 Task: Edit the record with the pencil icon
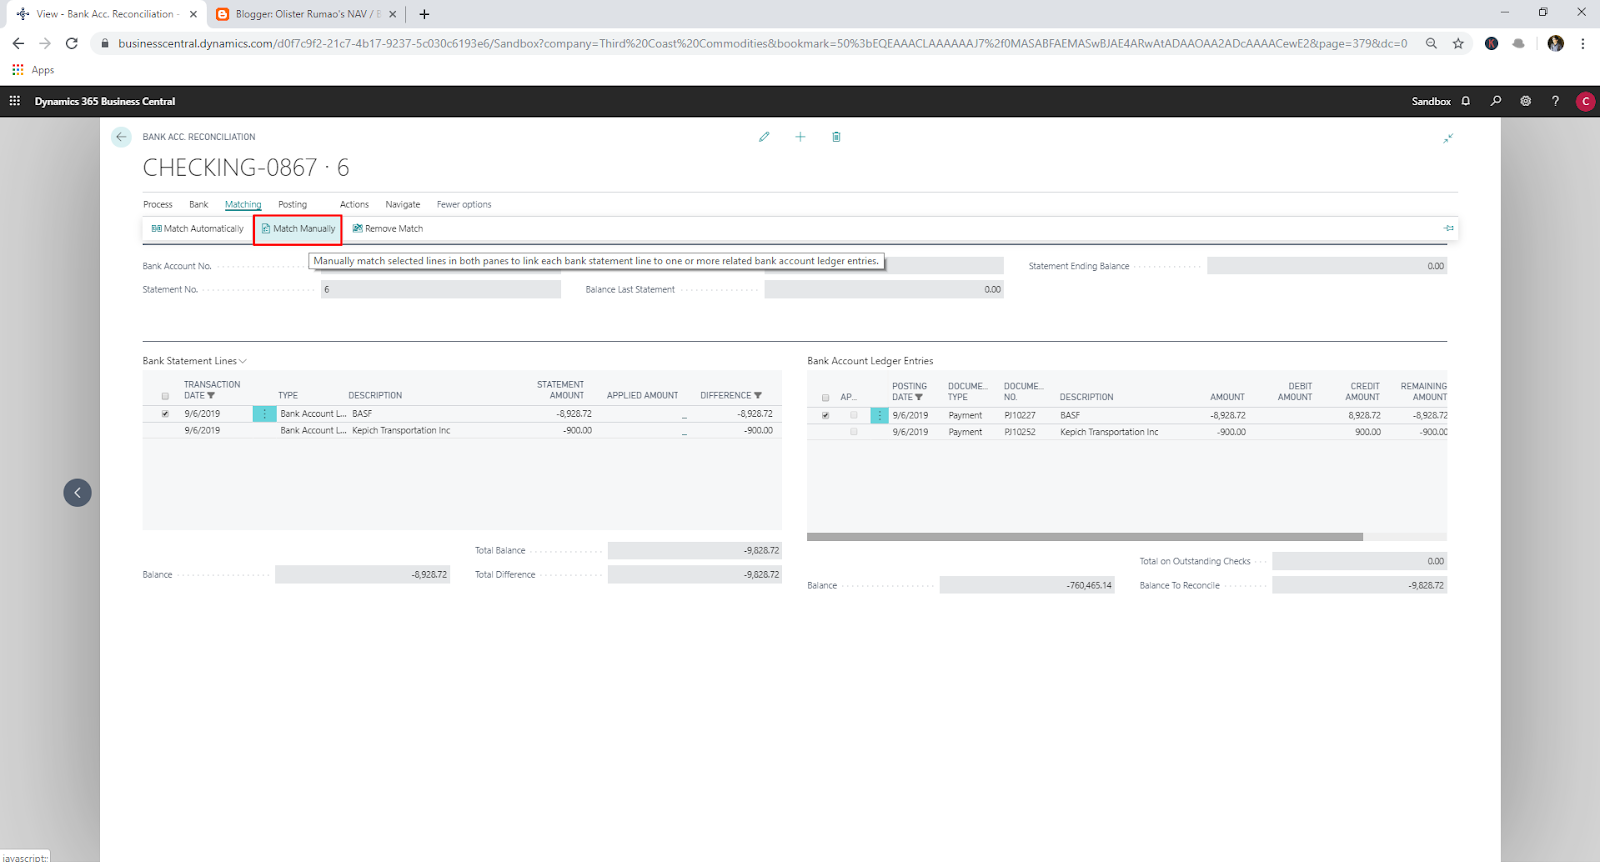coord(764,137)
